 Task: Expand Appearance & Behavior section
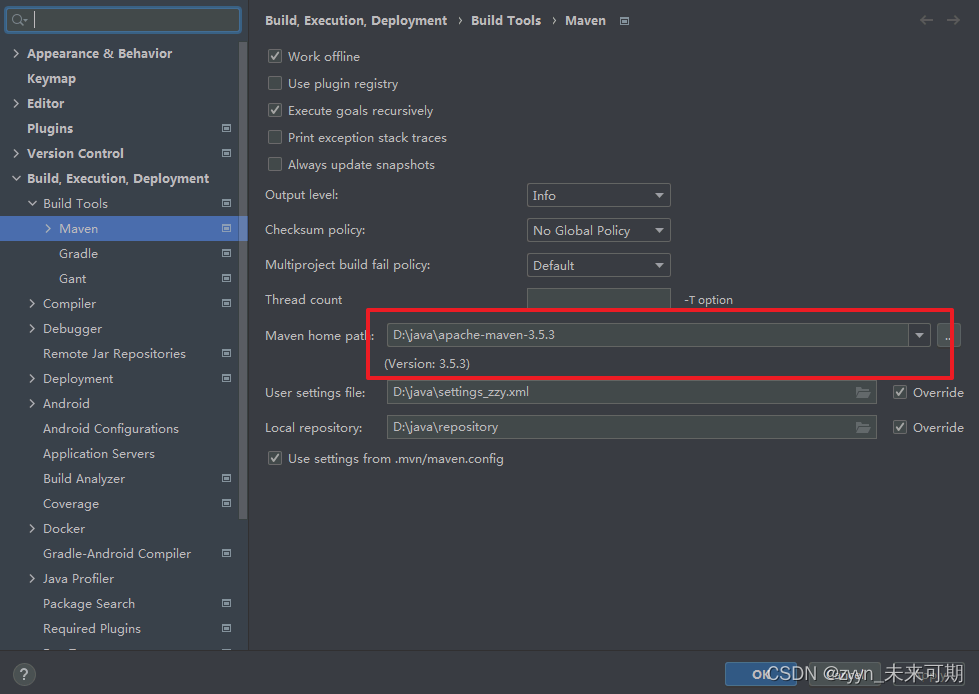point(16,54)
